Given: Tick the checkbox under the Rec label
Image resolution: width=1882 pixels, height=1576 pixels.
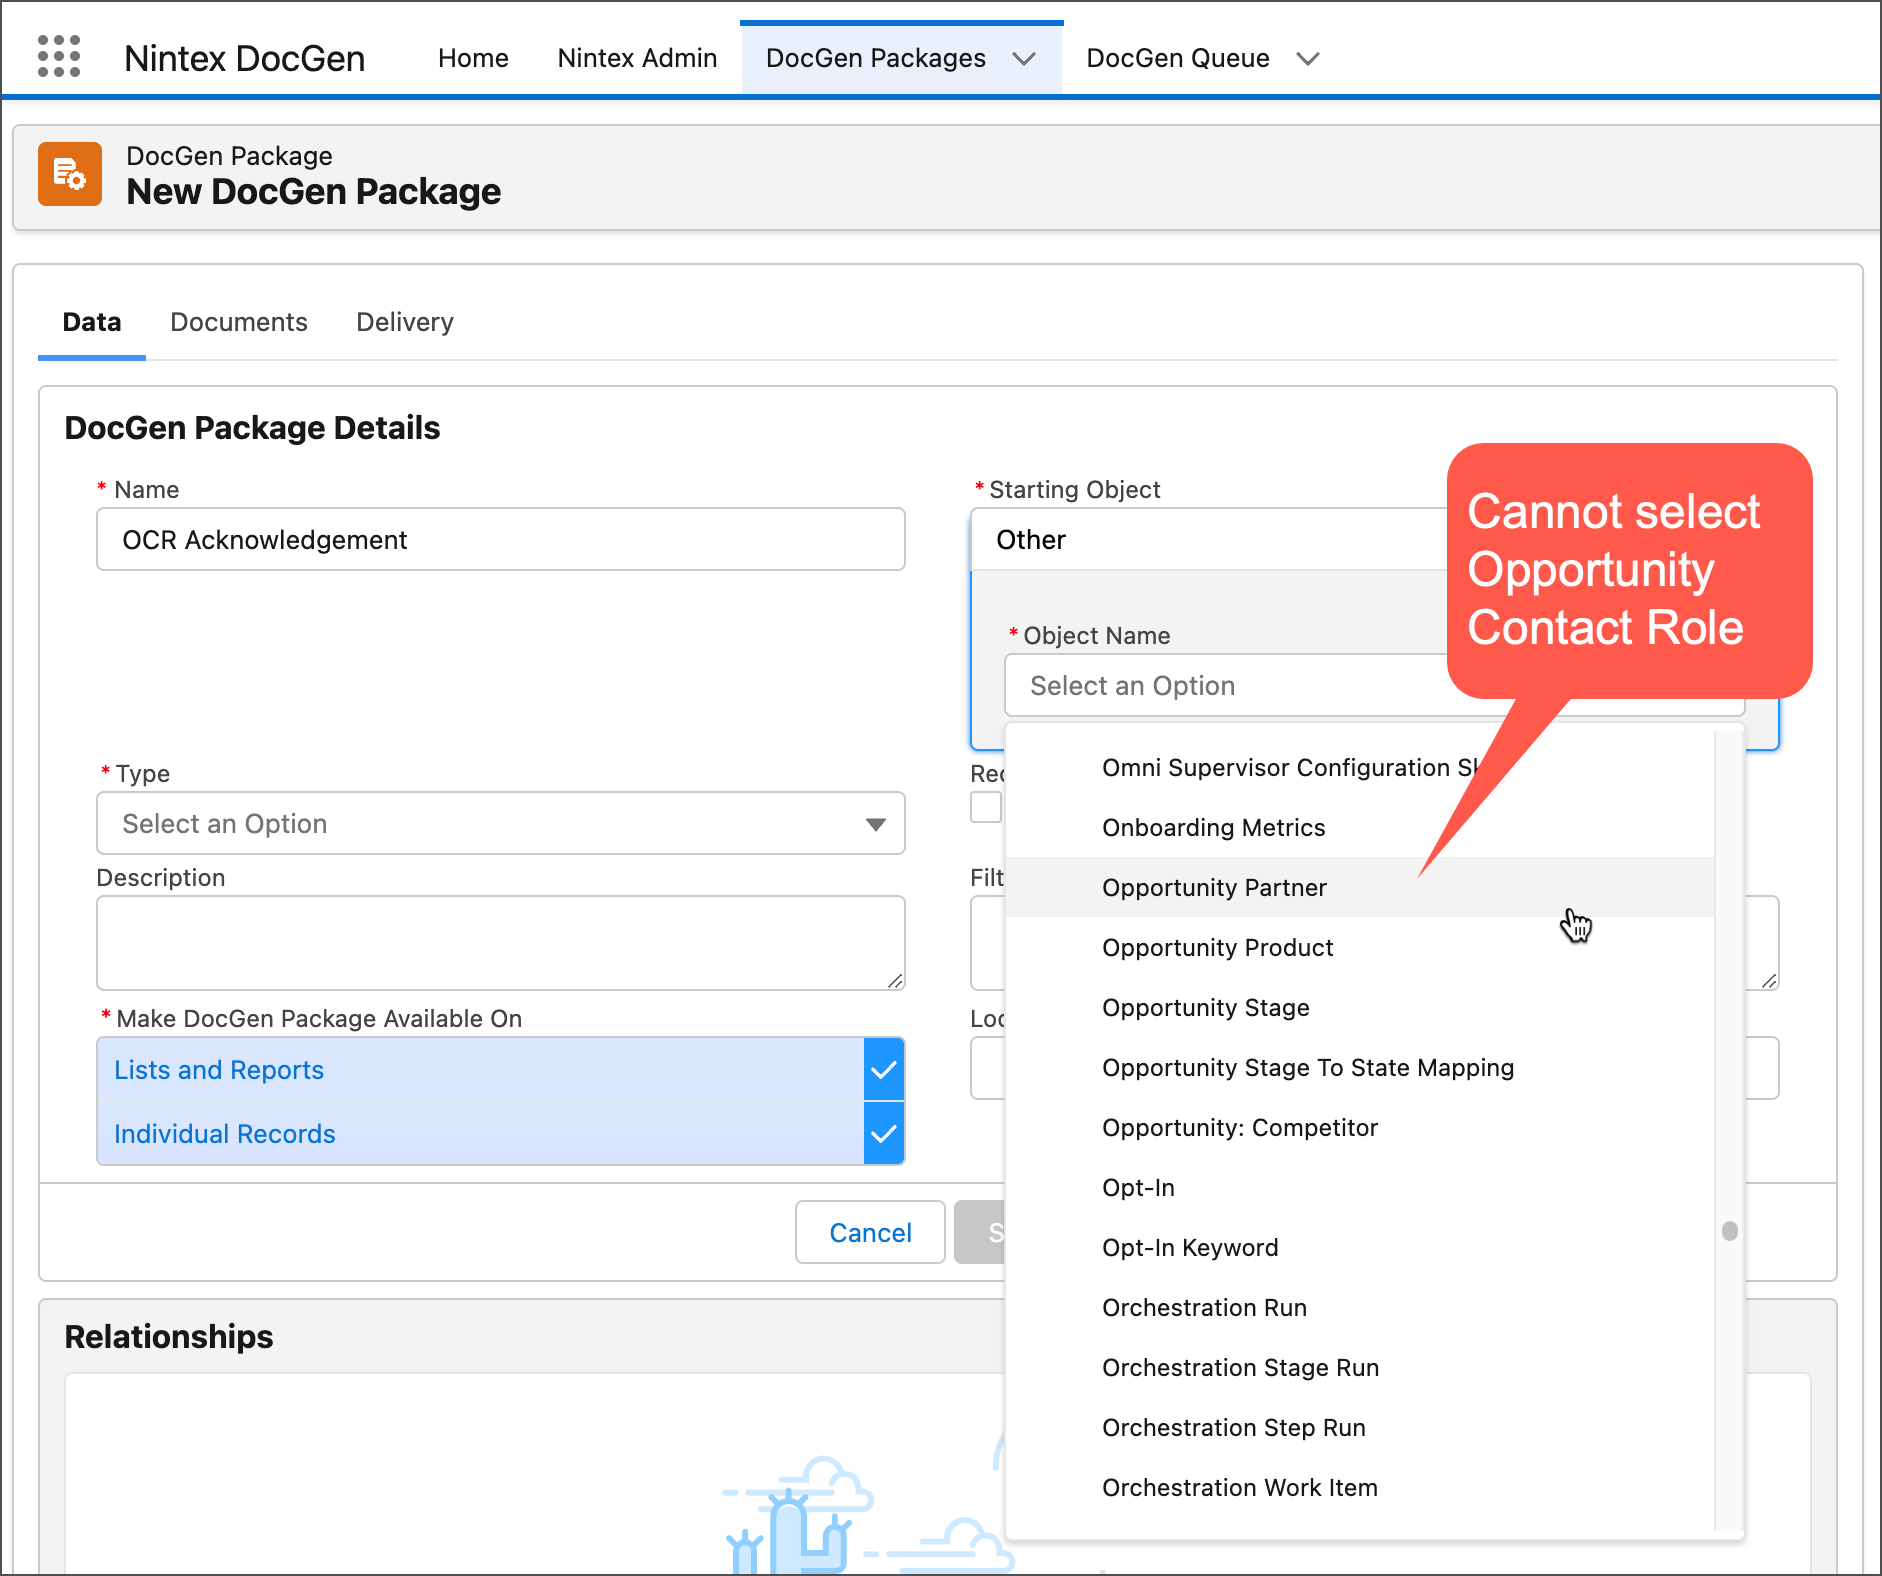Looking at the screenshot, I should [x=986, y=807].
